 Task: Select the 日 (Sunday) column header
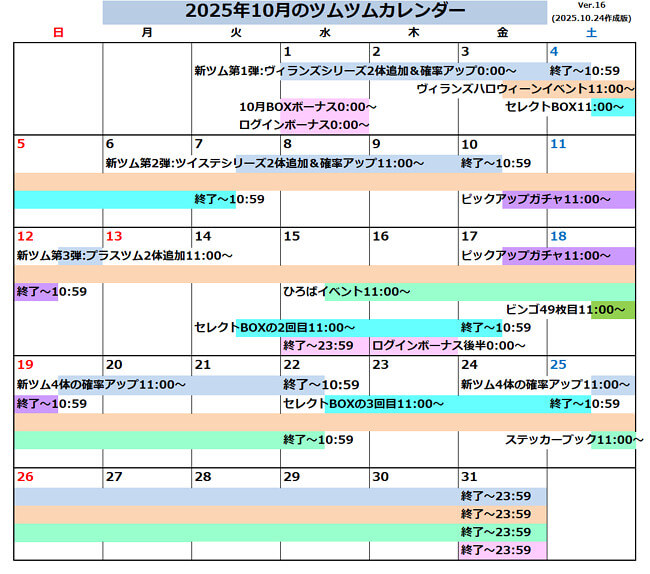(x=58, y=33)
